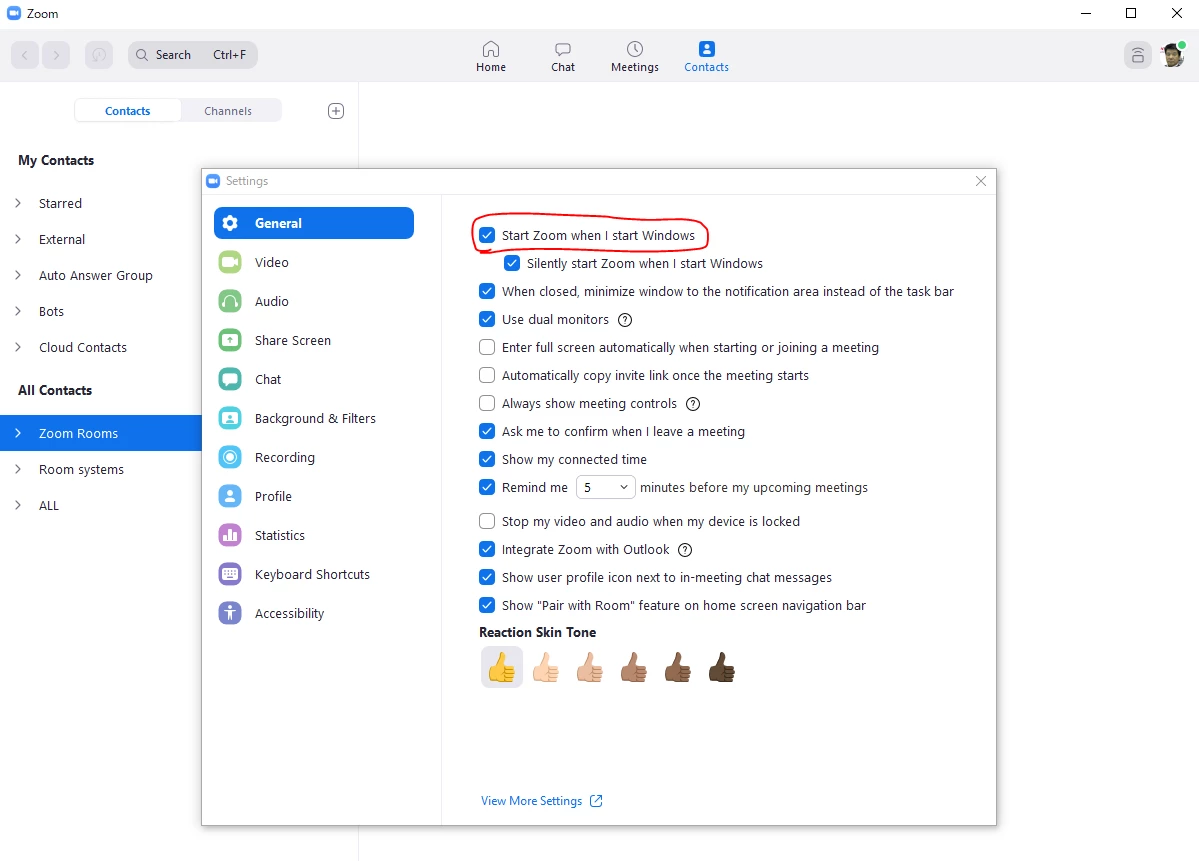
Task: Switch to the Contacts sub-tab
Action: 128,111
